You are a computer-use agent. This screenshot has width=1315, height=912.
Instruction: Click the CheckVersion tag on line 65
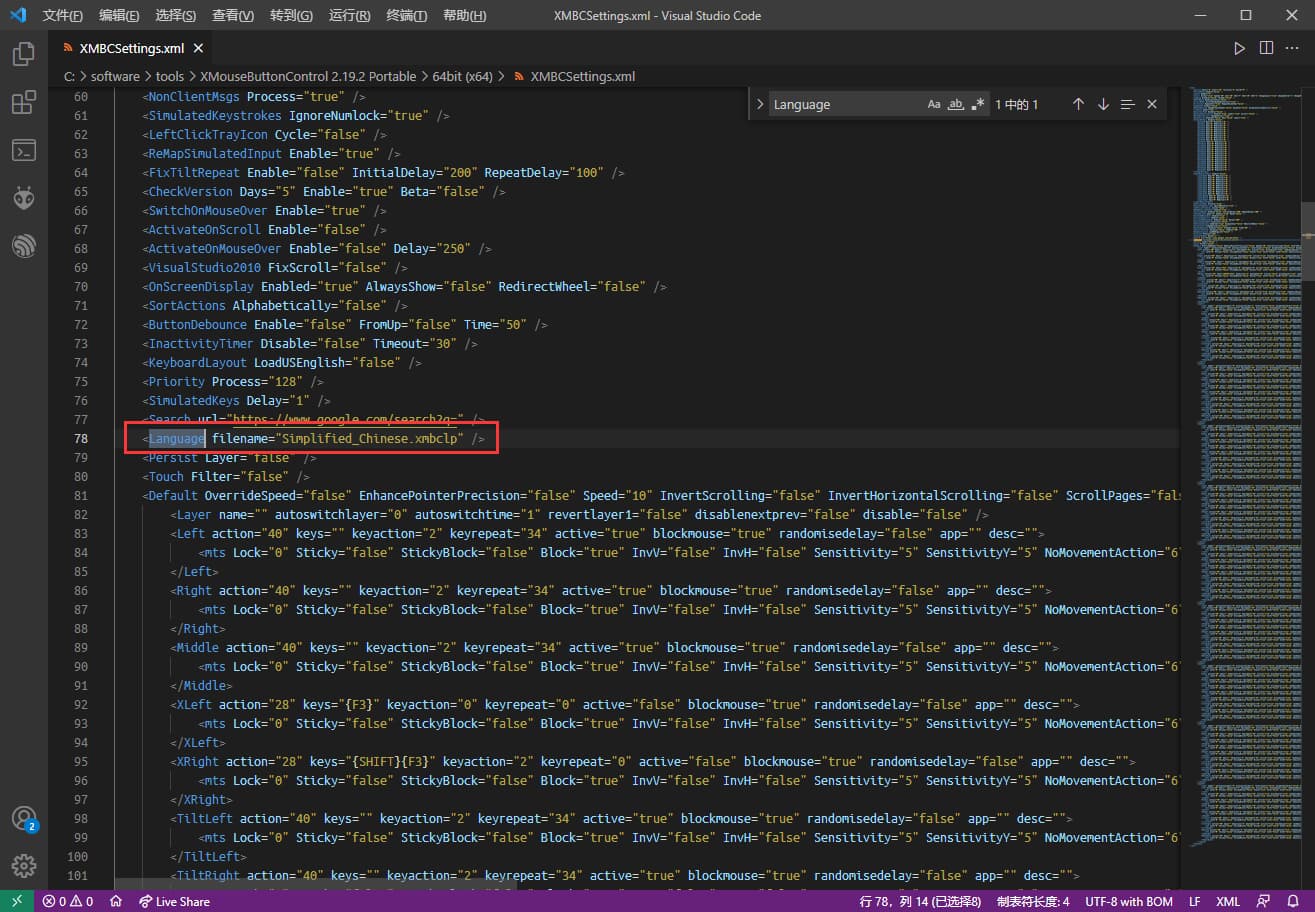189,191
